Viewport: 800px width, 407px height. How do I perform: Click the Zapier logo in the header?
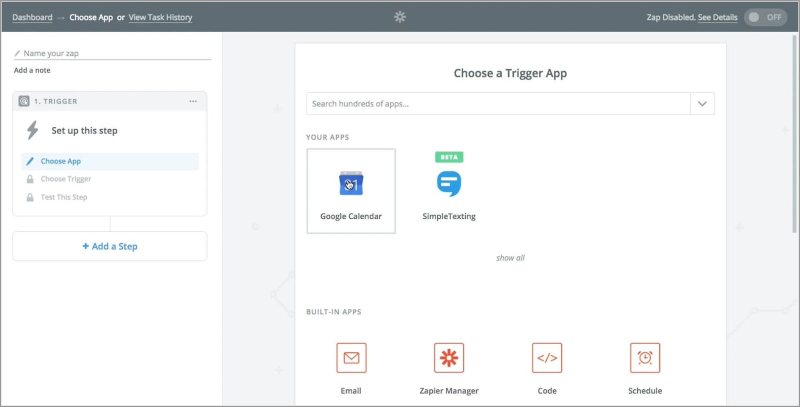[400, 17]
